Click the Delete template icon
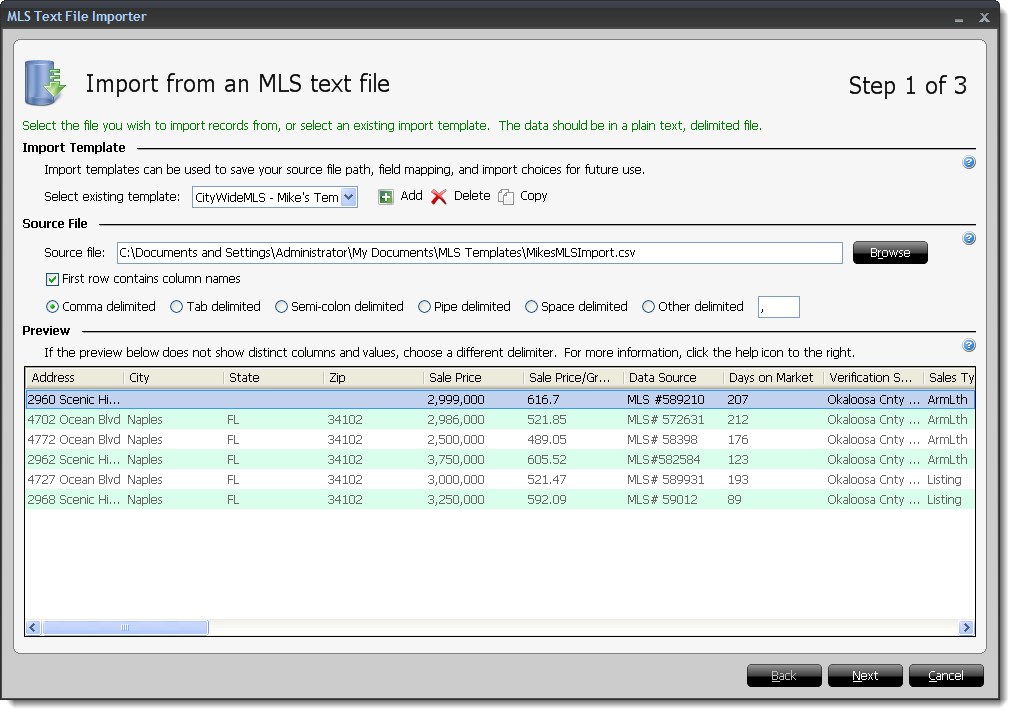The image size is (1015, 715). (439, 196)
